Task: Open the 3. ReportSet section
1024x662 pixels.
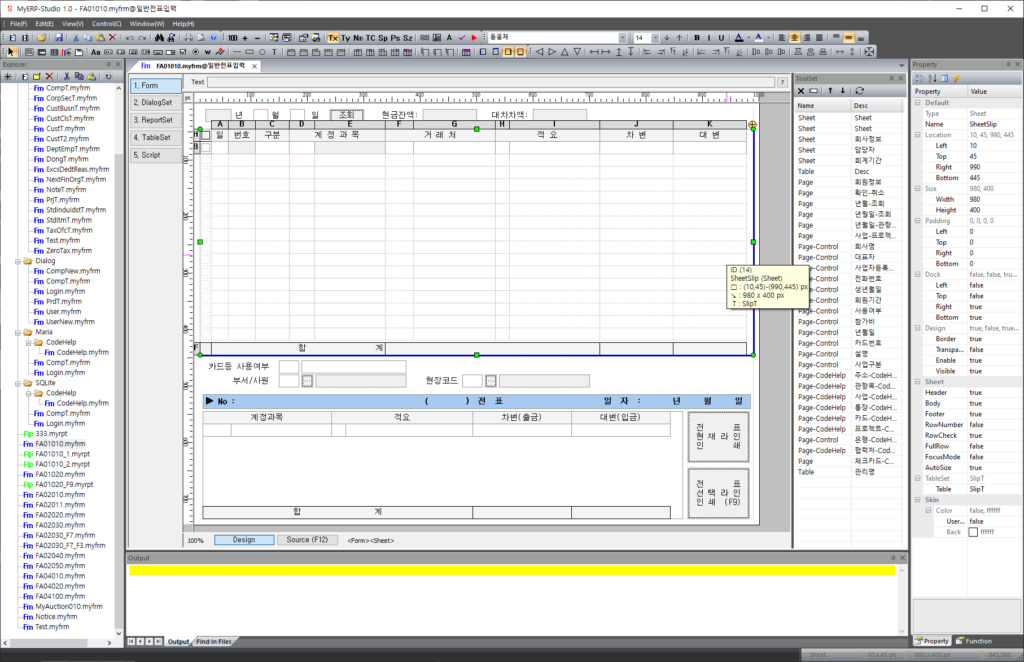Action: click(156, 121)
